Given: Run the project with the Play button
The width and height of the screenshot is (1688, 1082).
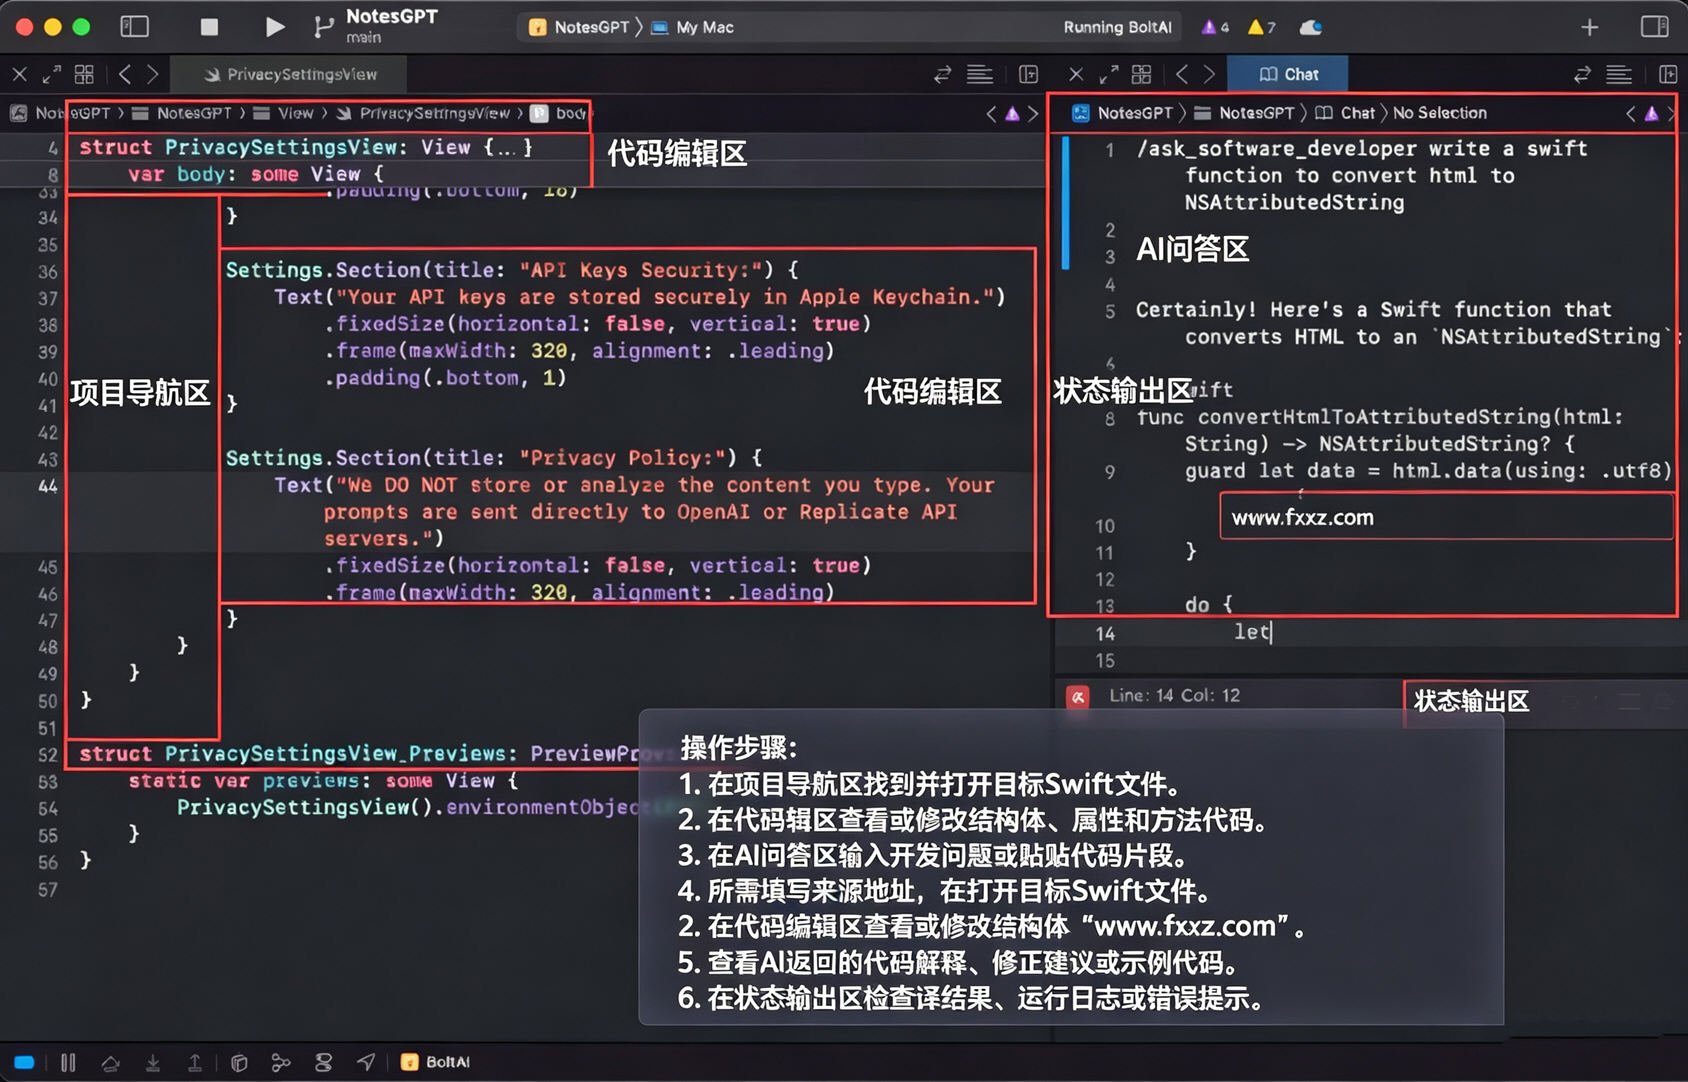Looking at the screenshot, I should (x=275, y=27).
